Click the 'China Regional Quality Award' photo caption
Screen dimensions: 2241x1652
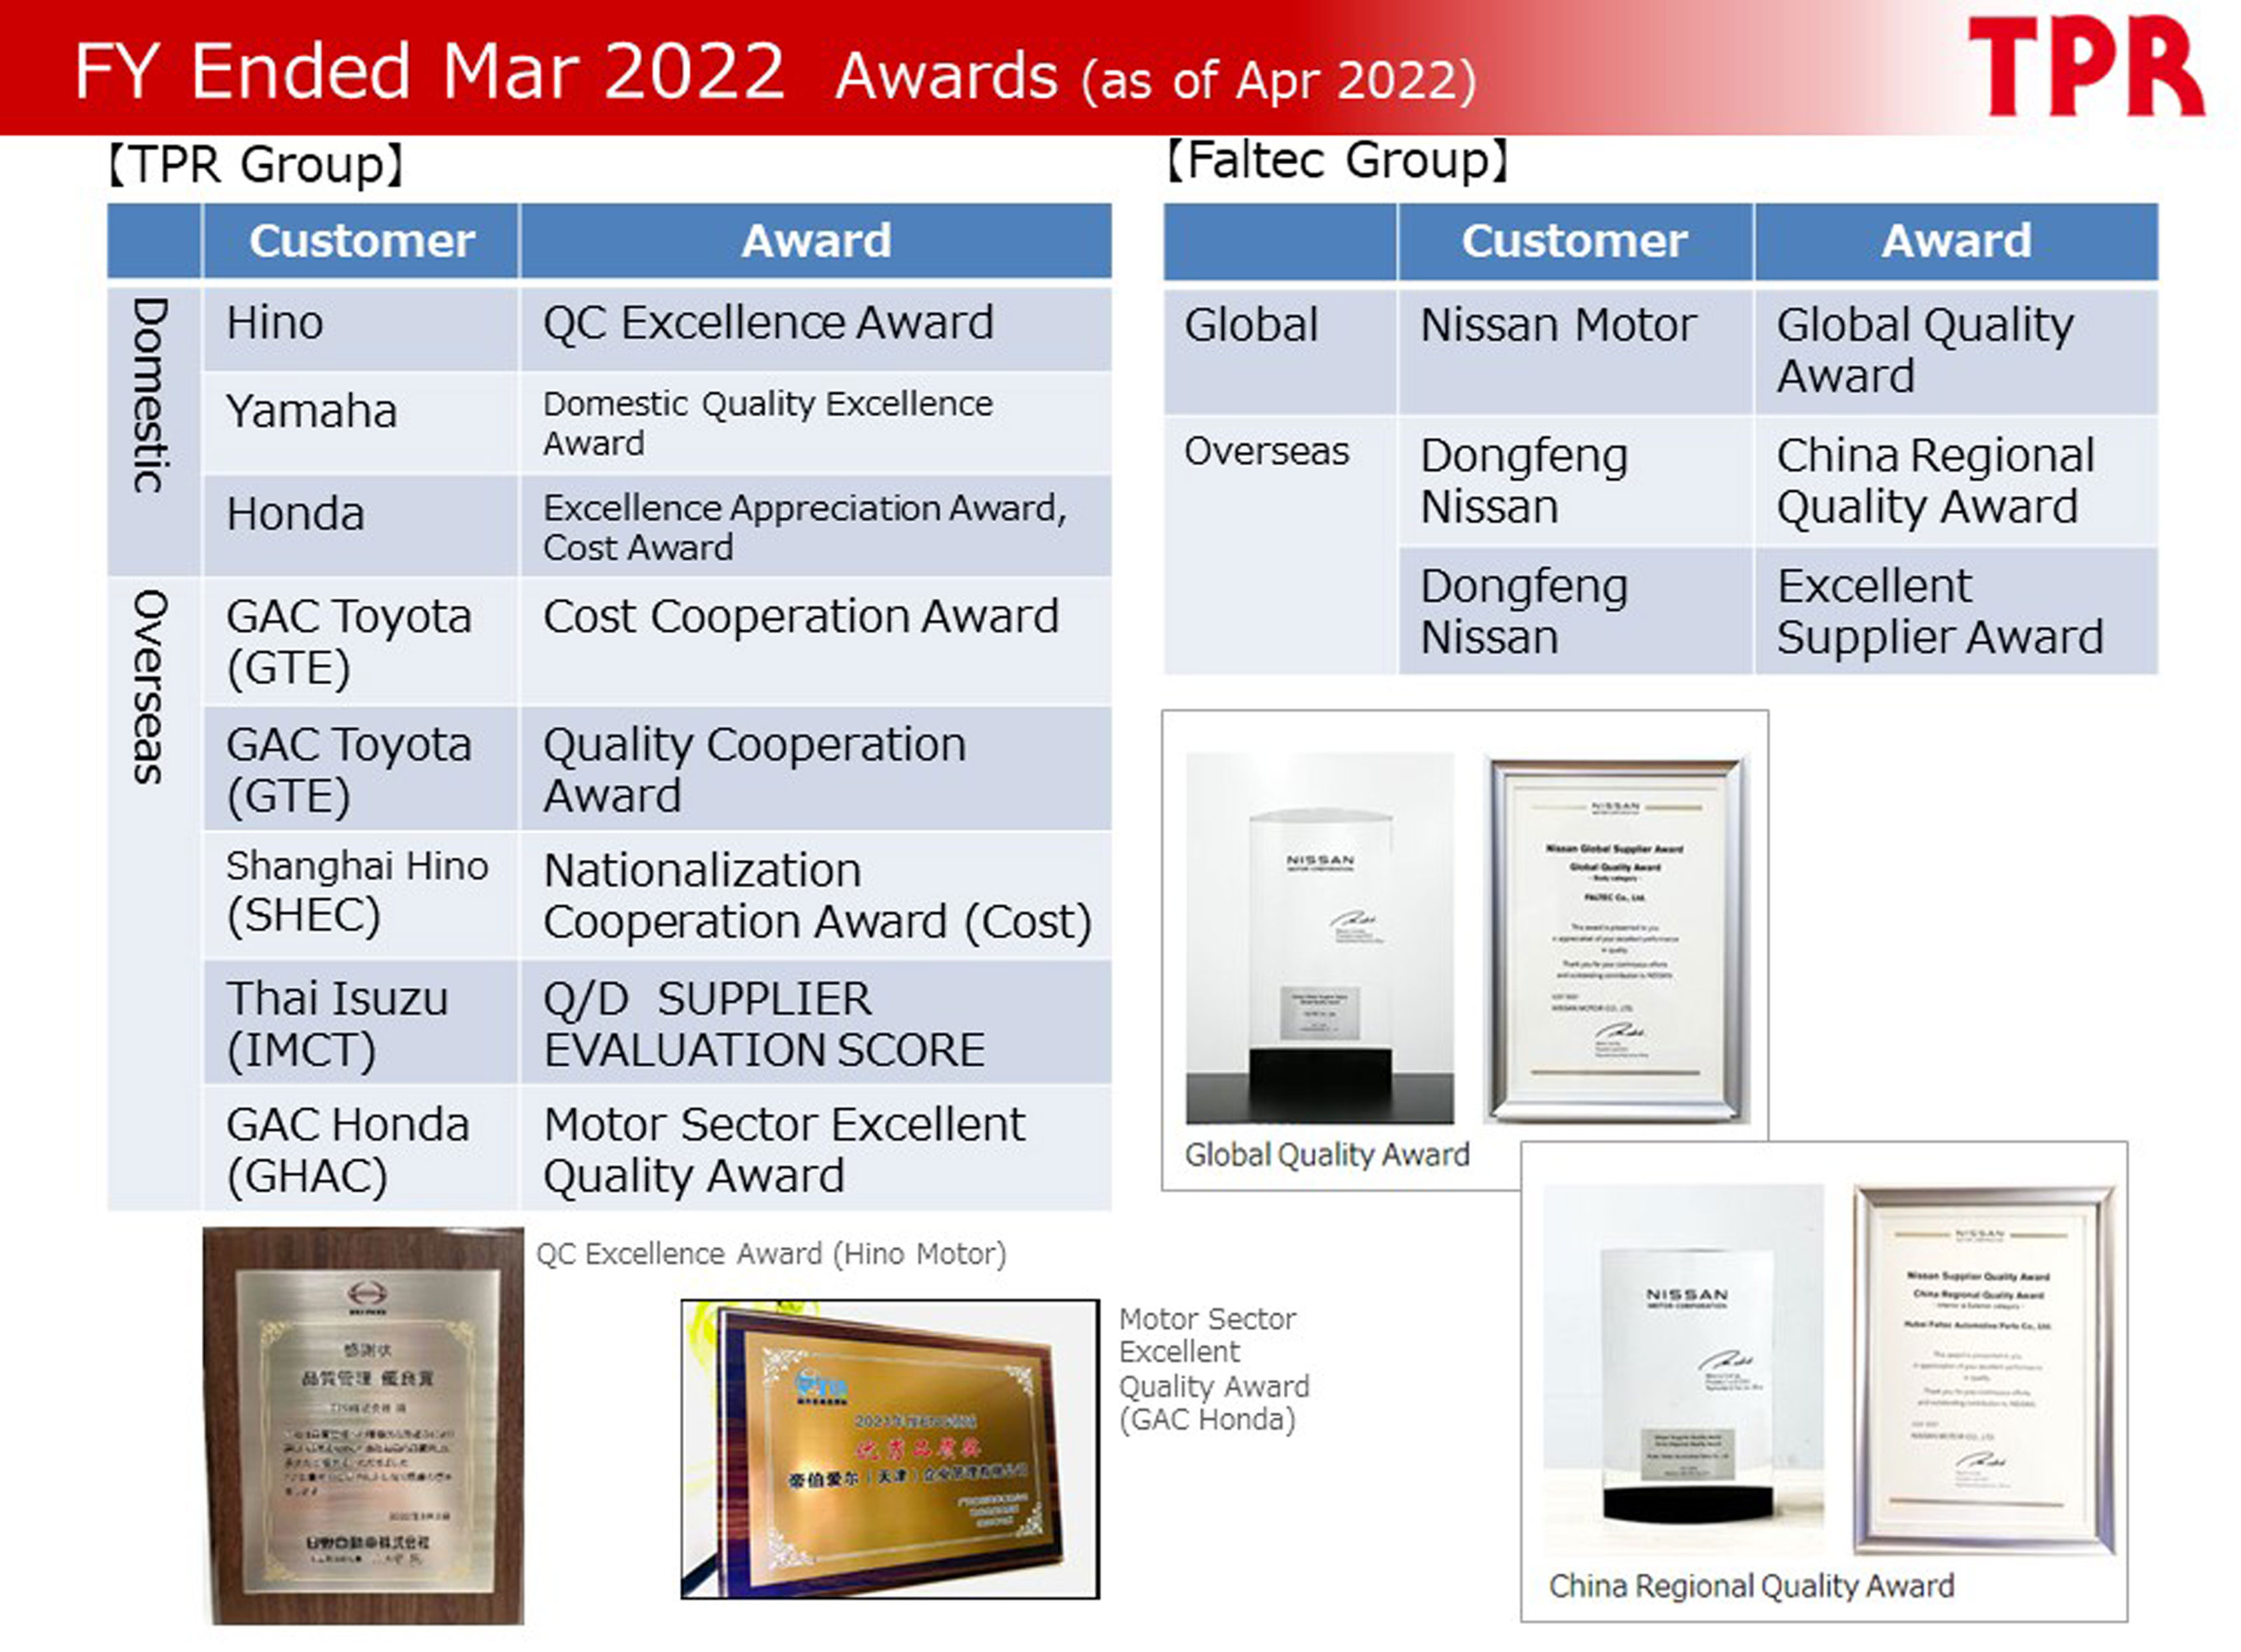[x=1751, y=1586]
